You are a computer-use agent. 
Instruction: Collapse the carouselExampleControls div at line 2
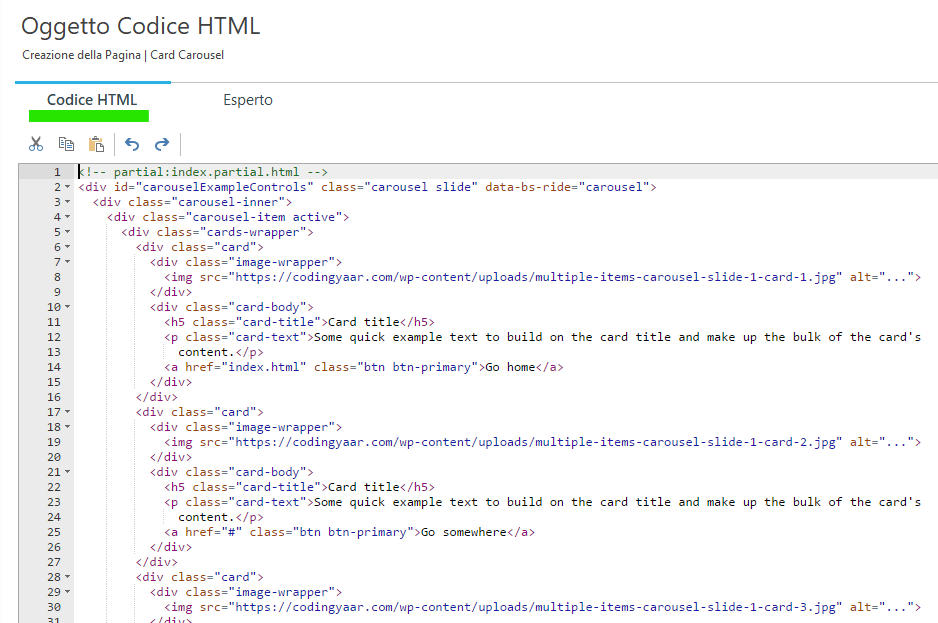point(67,187)
